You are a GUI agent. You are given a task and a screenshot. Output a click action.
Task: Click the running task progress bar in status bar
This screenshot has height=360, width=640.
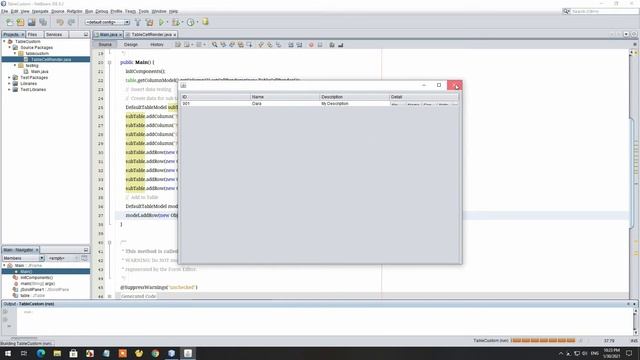pyautogui.click(x=543, y=340)
